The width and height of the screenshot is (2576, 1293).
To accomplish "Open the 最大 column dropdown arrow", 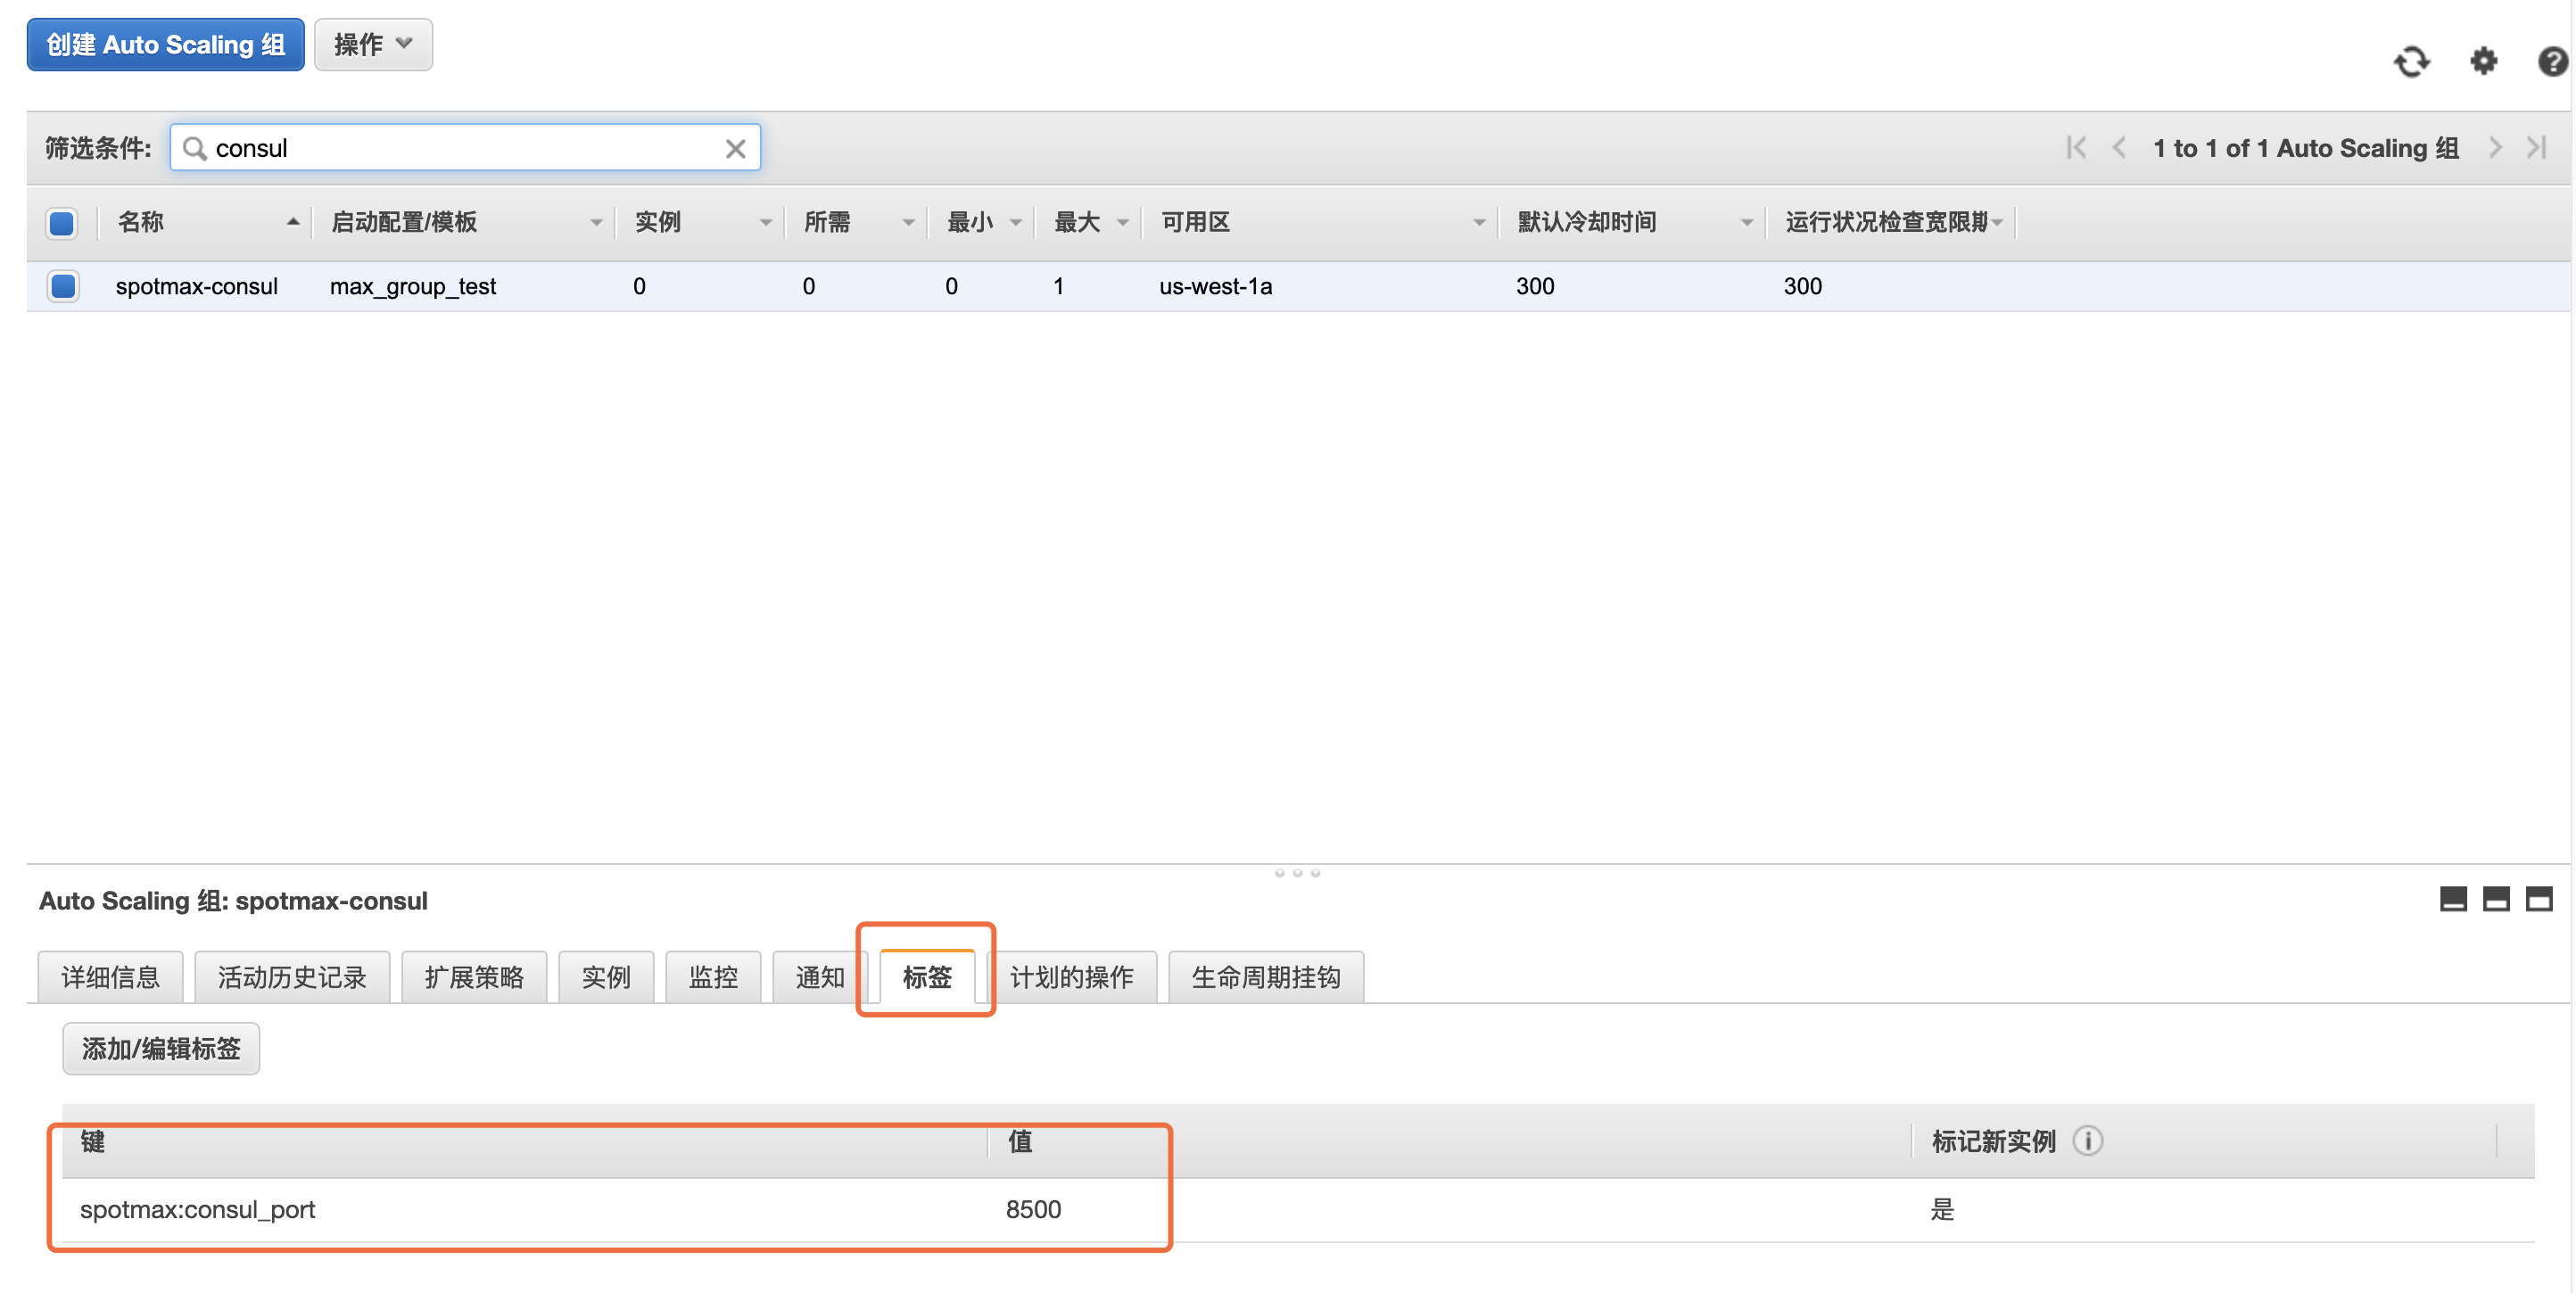I will tap(1122, 223).
